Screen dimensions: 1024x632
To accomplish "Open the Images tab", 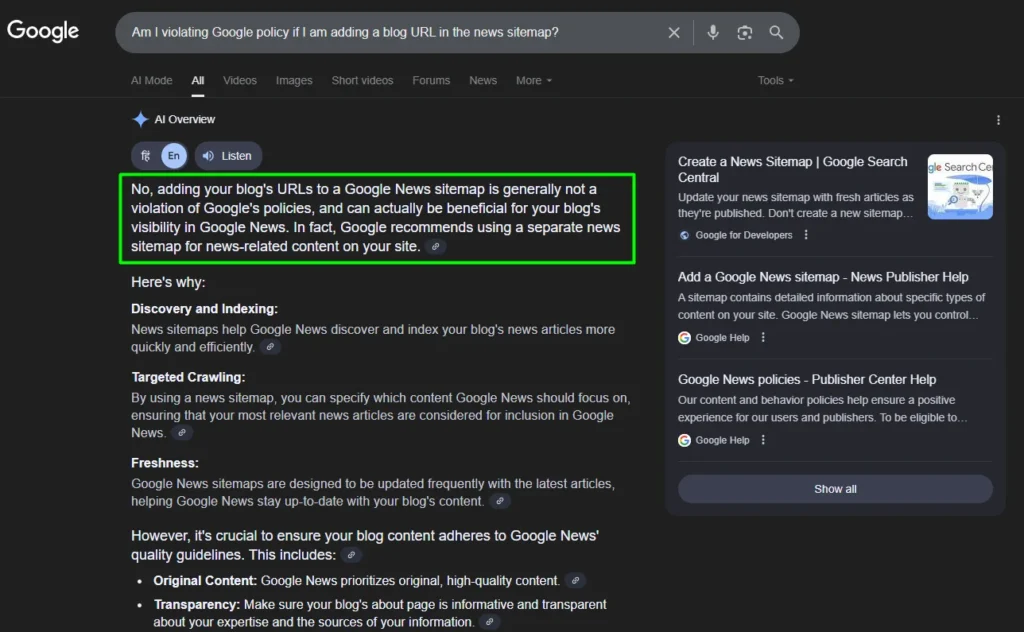I will coord(294,80).
